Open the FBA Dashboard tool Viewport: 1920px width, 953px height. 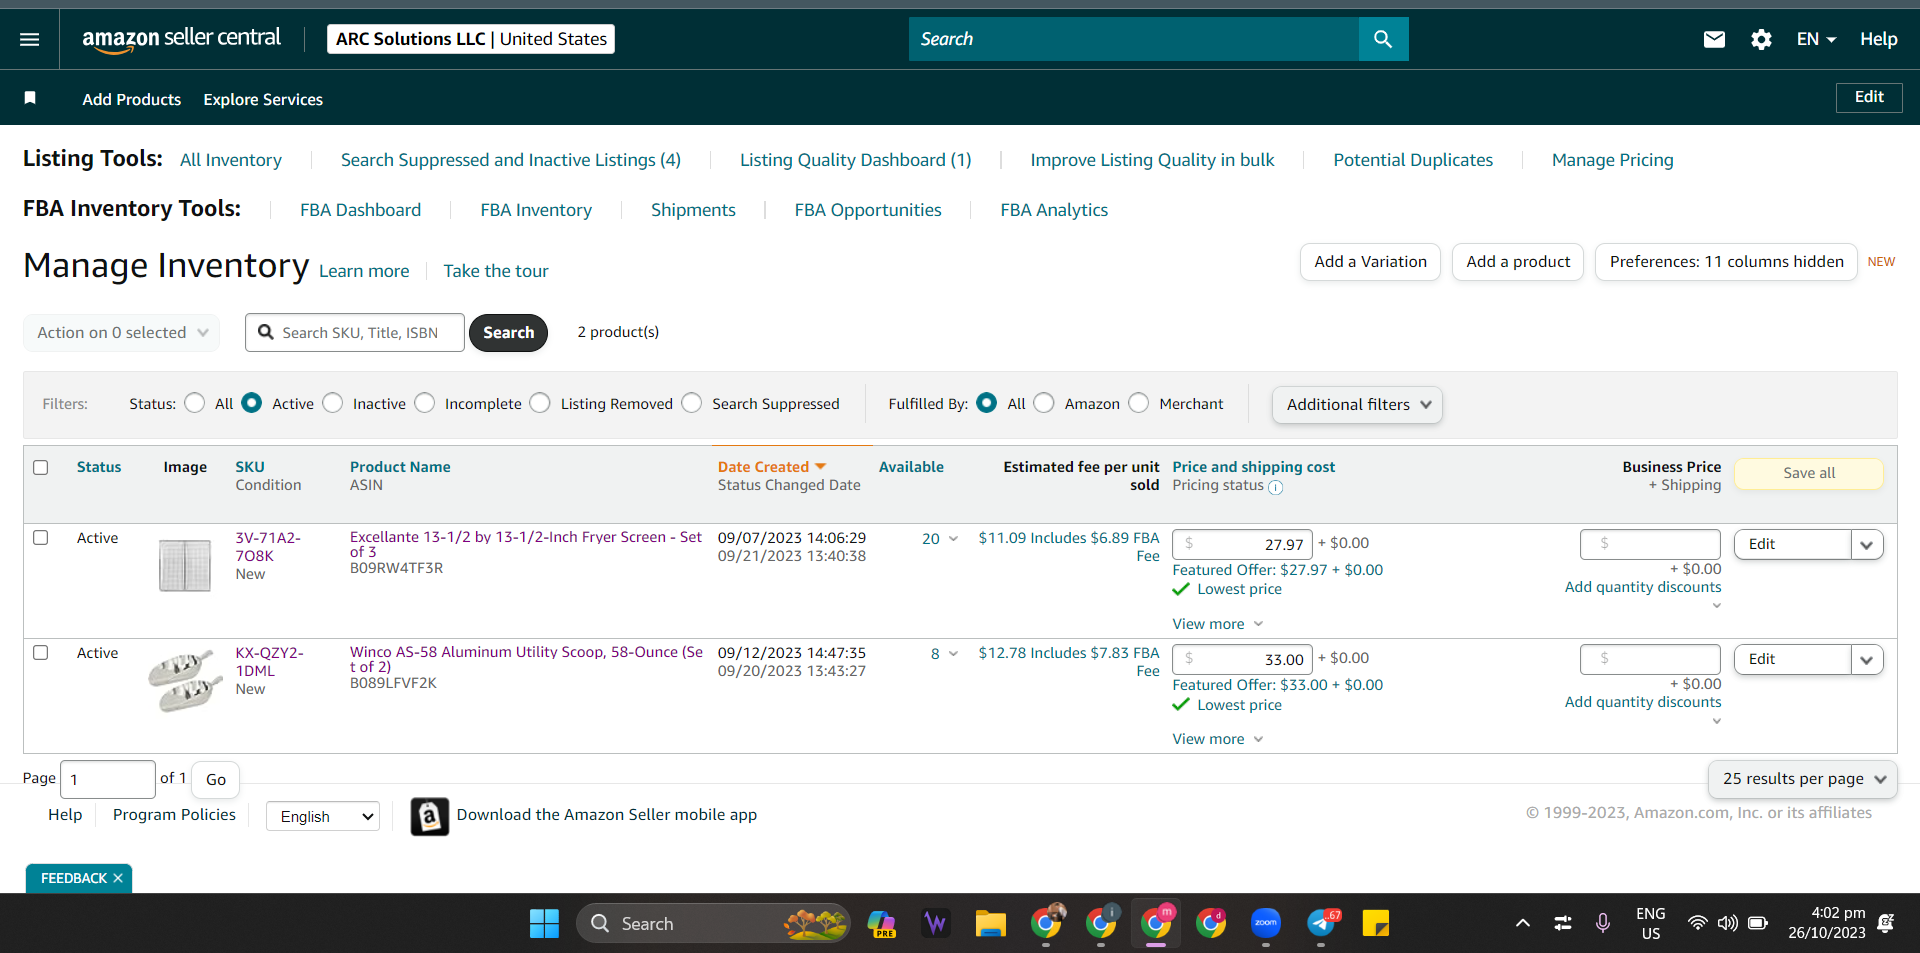pyautogui.click(x=360, y=210)
